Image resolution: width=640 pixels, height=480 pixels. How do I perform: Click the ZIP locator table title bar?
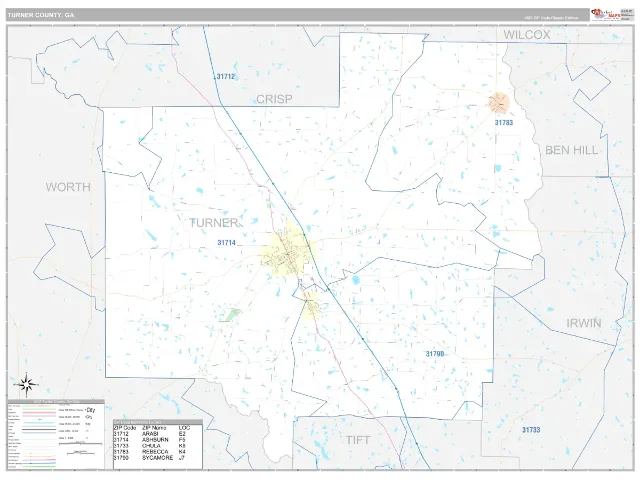(158, 422)
